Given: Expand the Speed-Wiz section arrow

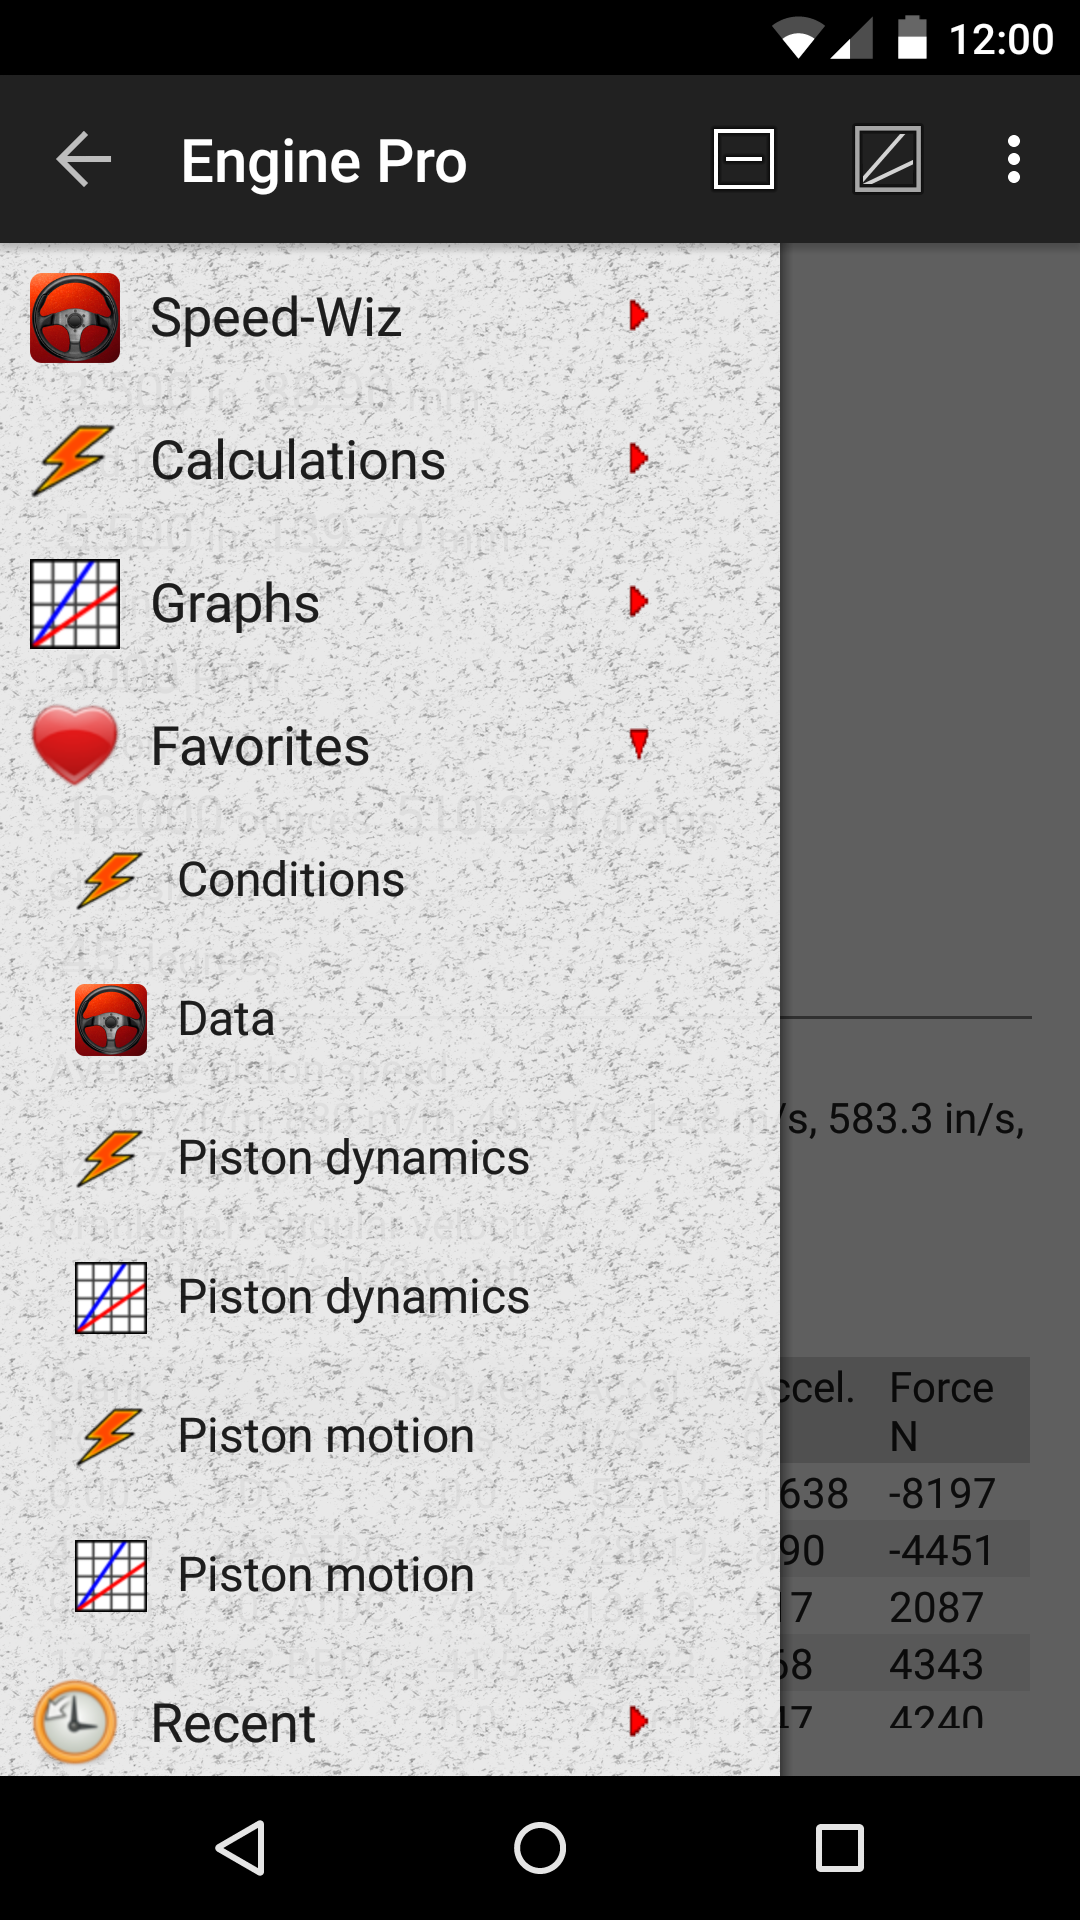Looking at the screenshot, I should pos(638,316).
